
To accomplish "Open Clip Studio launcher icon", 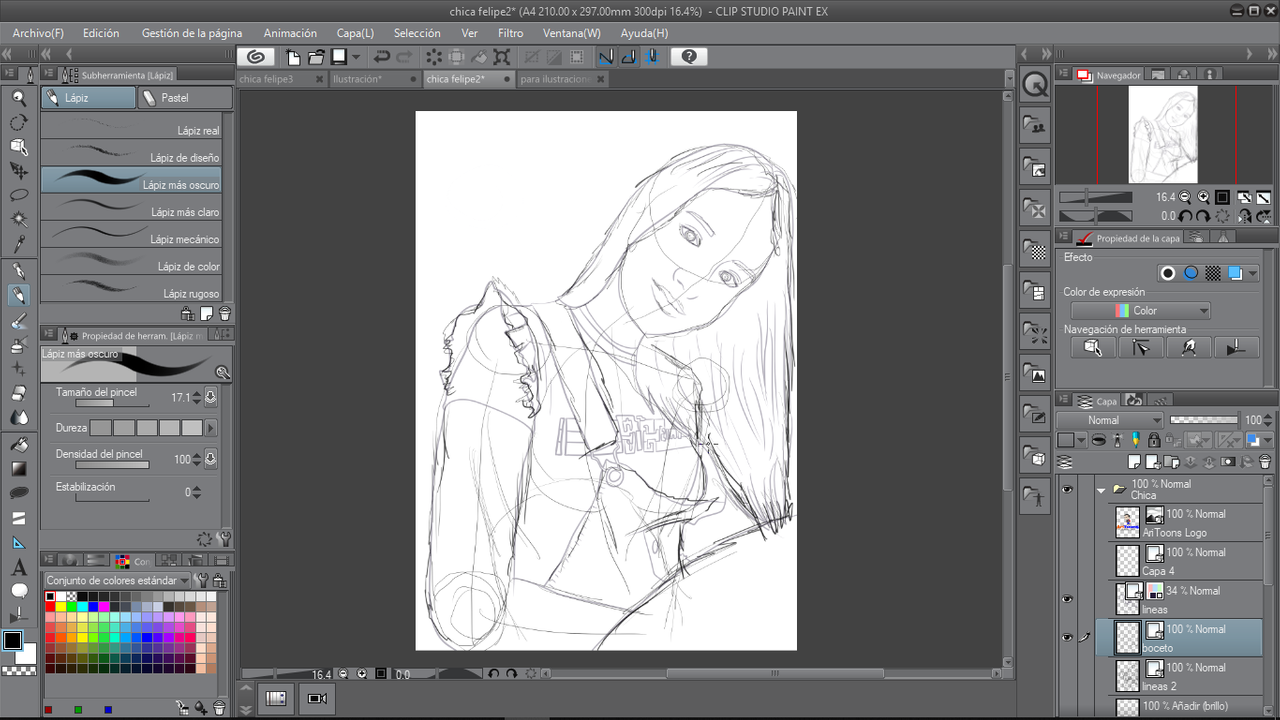I will (256, 57).
